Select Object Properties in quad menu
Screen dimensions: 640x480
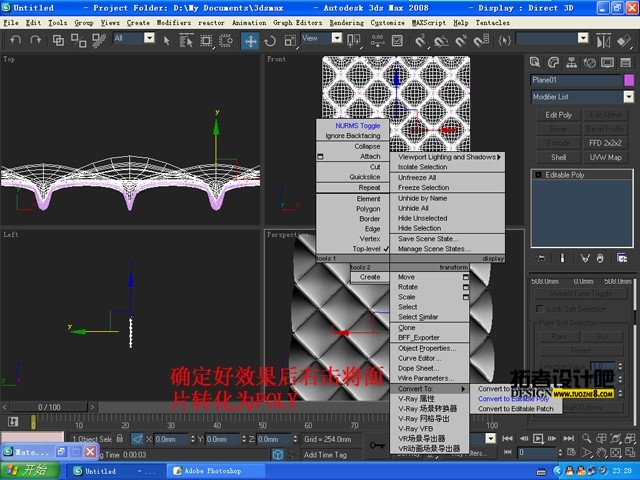427,349
